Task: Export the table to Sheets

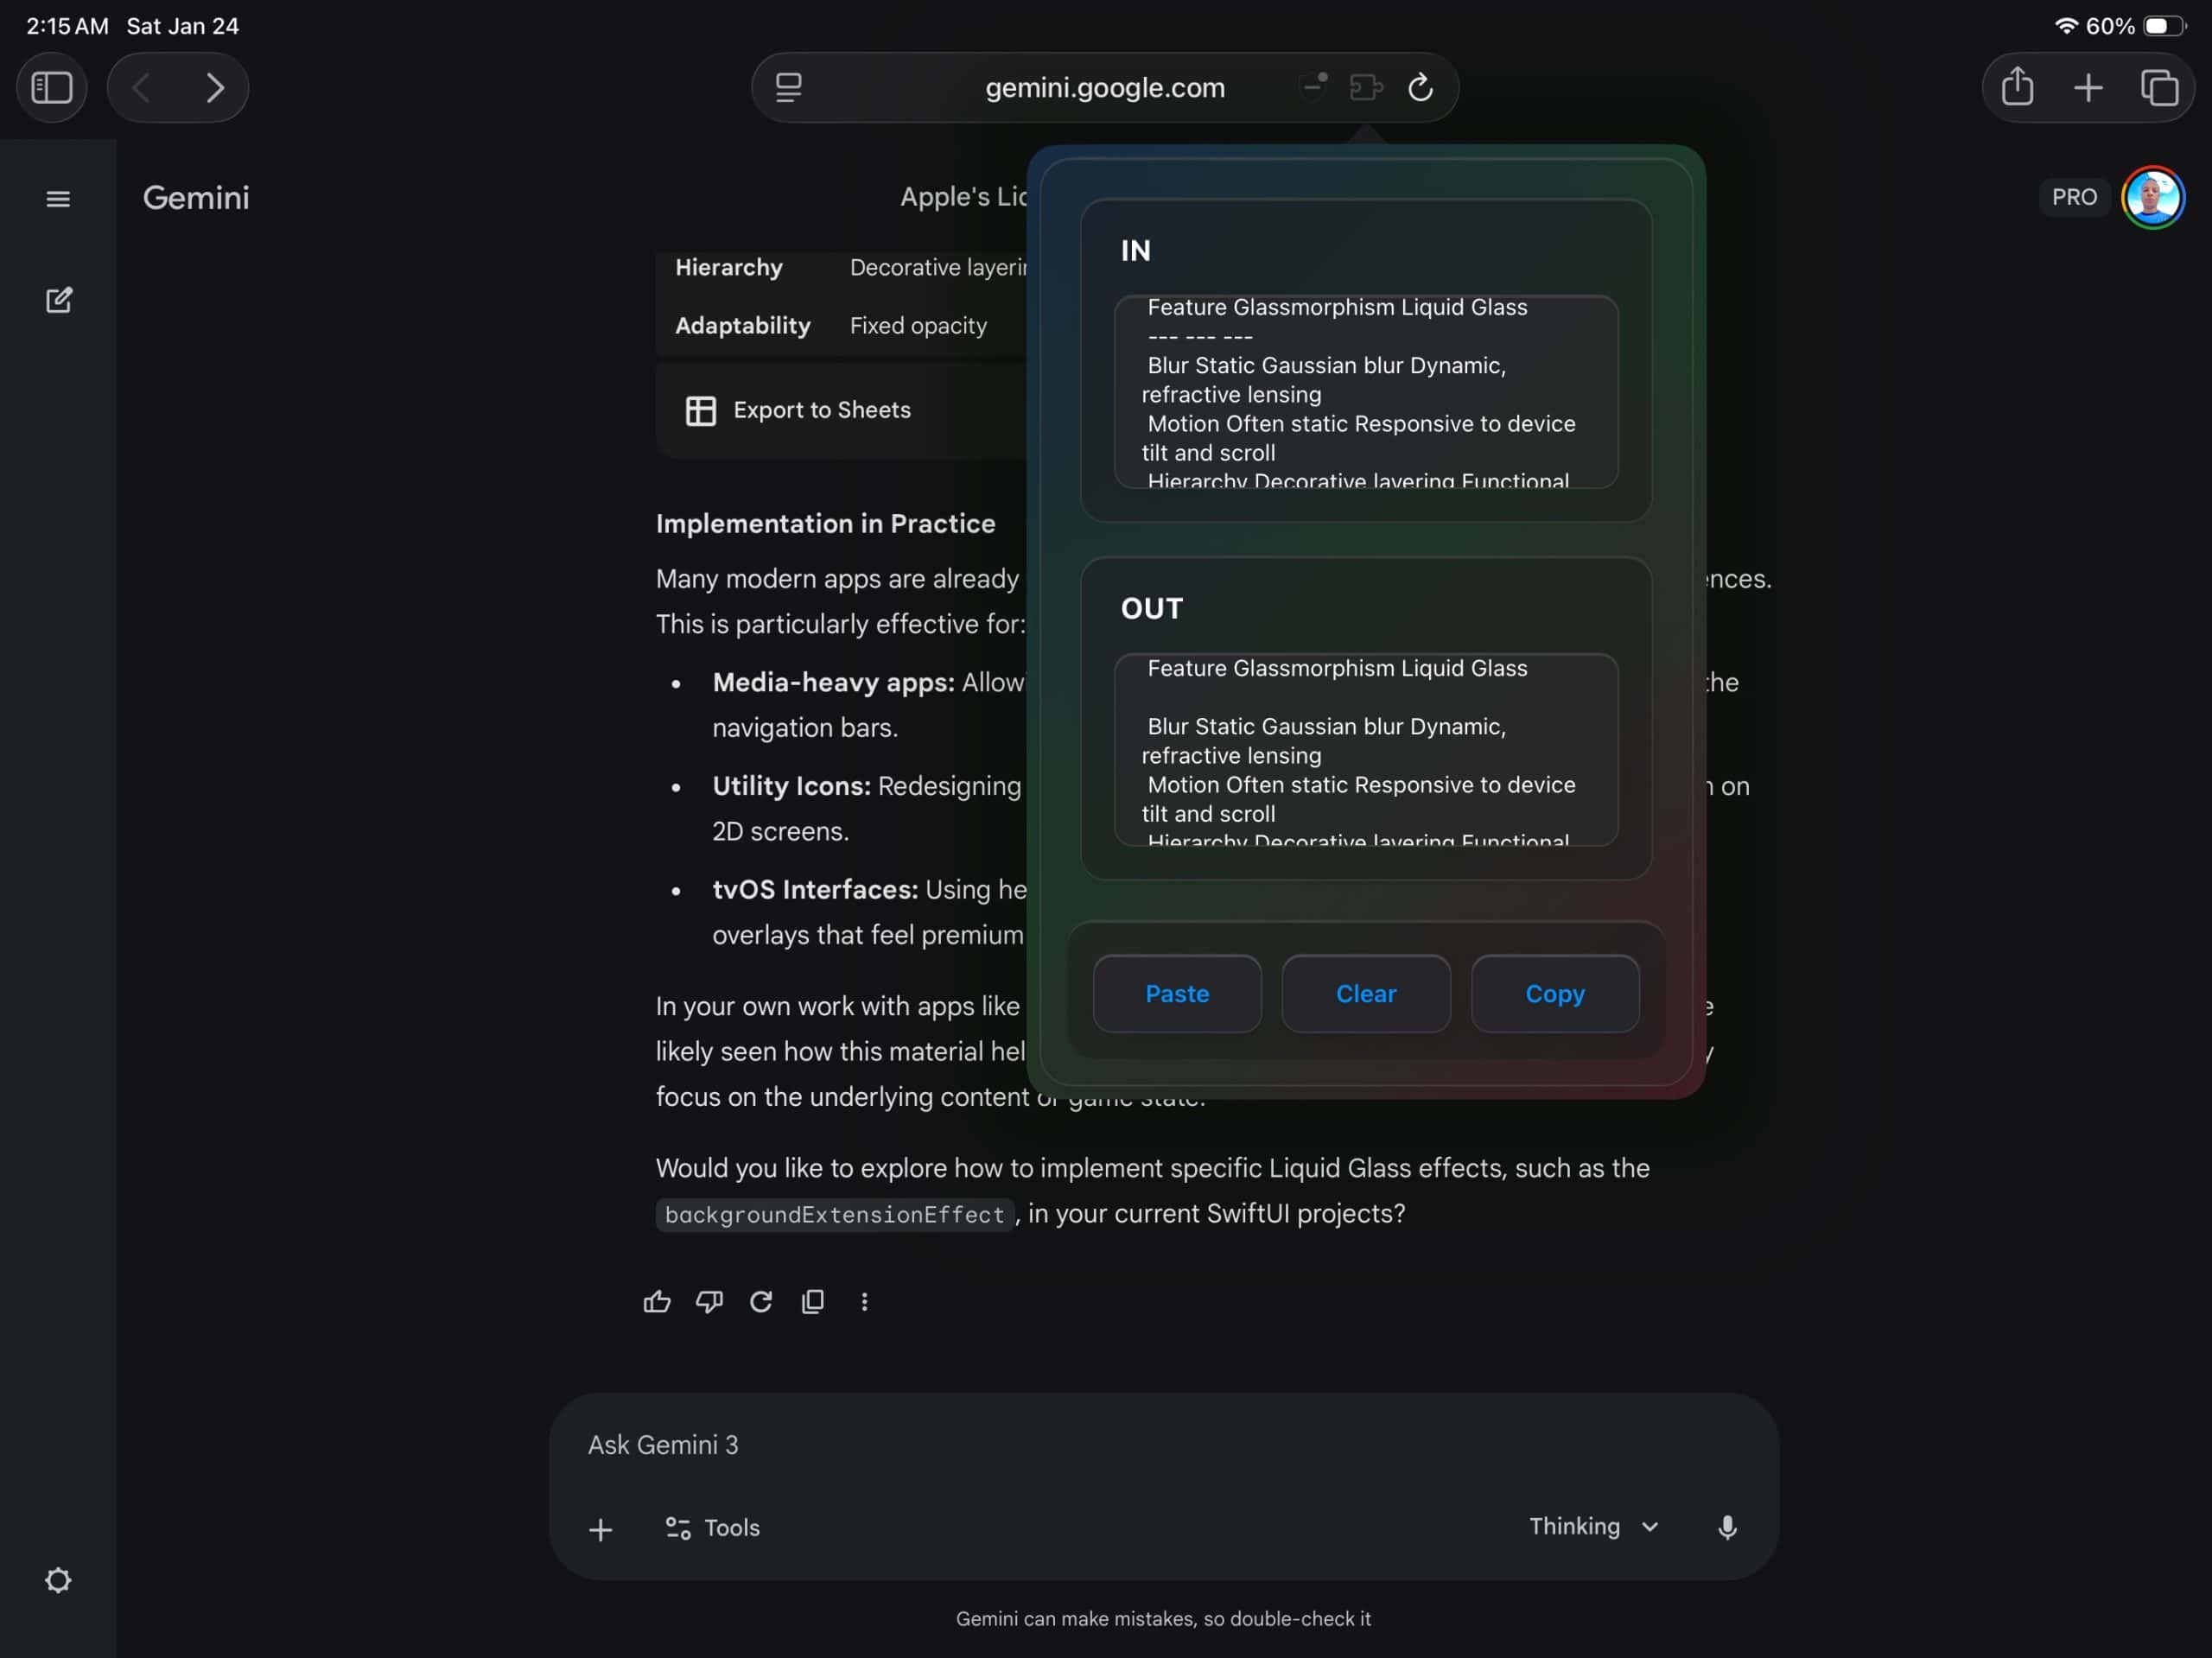Action: [797, 410]
